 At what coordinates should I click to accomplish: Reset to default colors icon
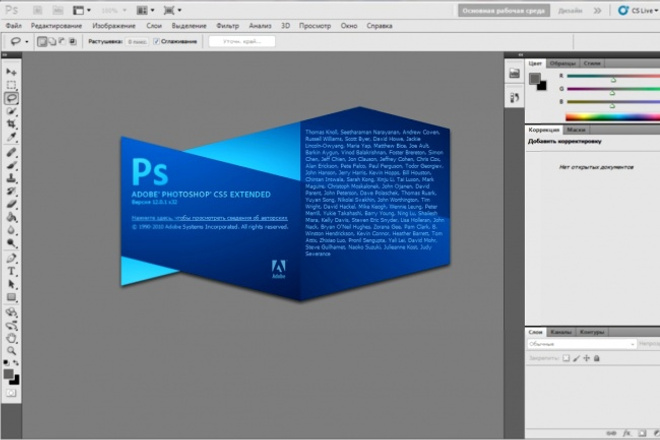[6, 363]
